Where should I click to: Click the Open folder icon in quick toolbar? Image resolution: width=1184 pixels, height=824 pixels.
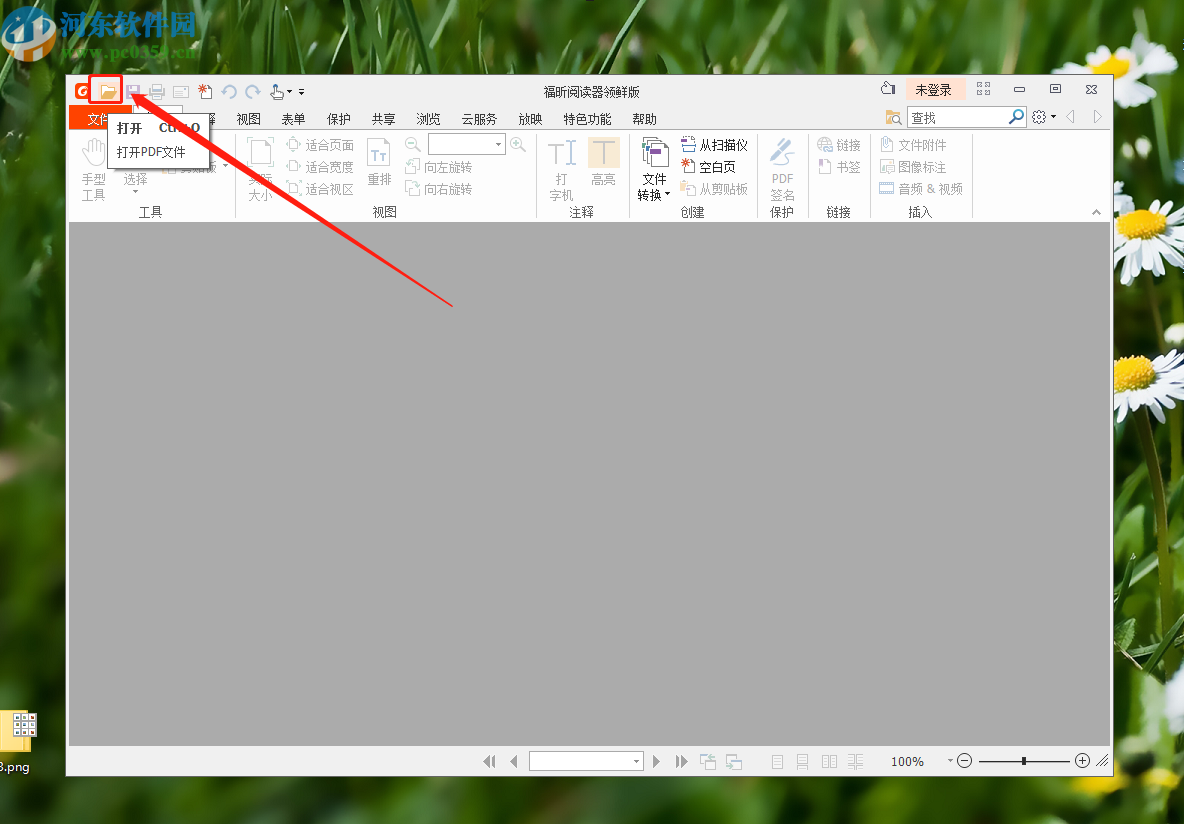(108, 91)
